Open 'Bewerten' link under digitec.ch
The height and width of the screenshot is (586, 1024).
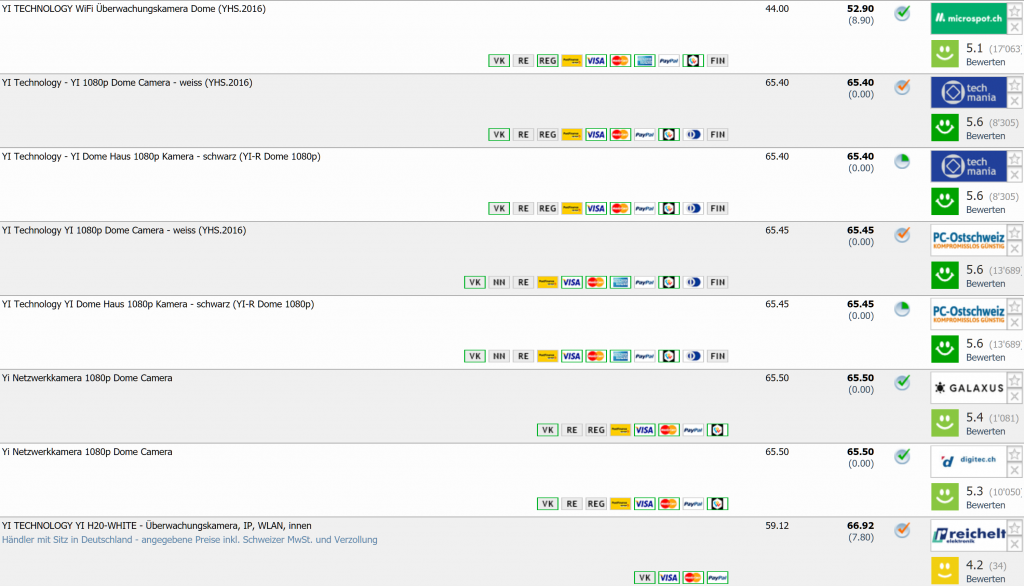pyautogui.click(x=985, y=505)
